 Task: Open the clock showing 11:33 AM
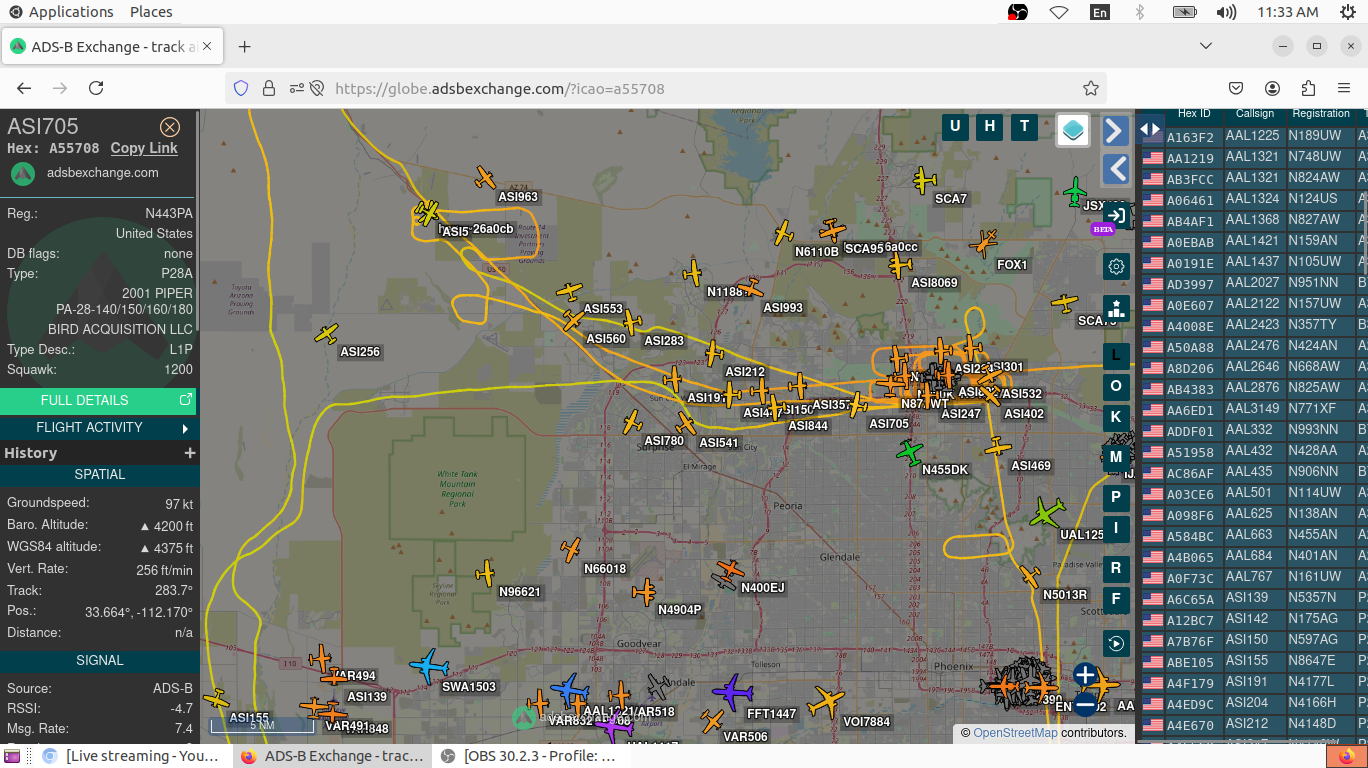tap(1288, 12)
